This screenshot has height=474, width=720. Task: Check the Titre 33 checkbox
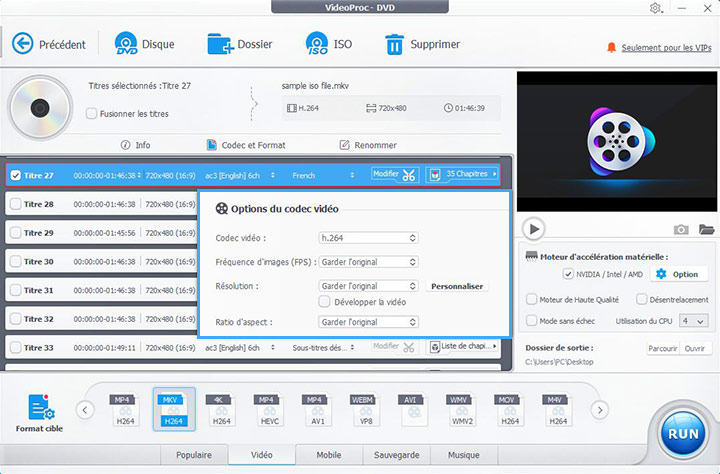[x=16, y=348]
